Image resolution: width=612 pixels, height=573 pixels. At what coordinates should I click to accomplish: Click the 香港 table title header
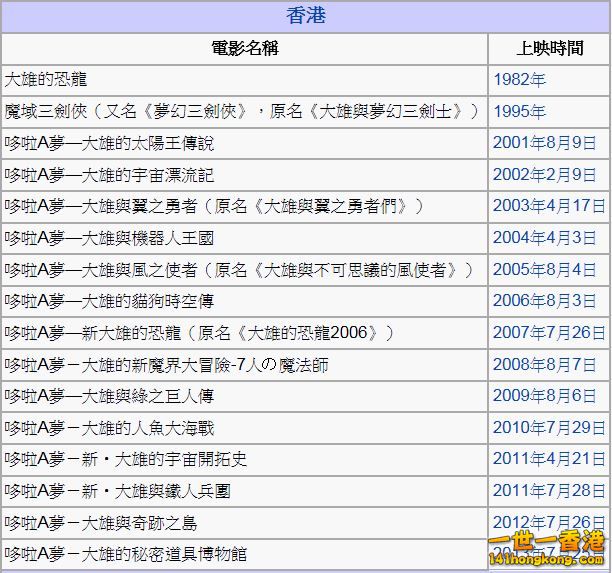pos(306,16)
